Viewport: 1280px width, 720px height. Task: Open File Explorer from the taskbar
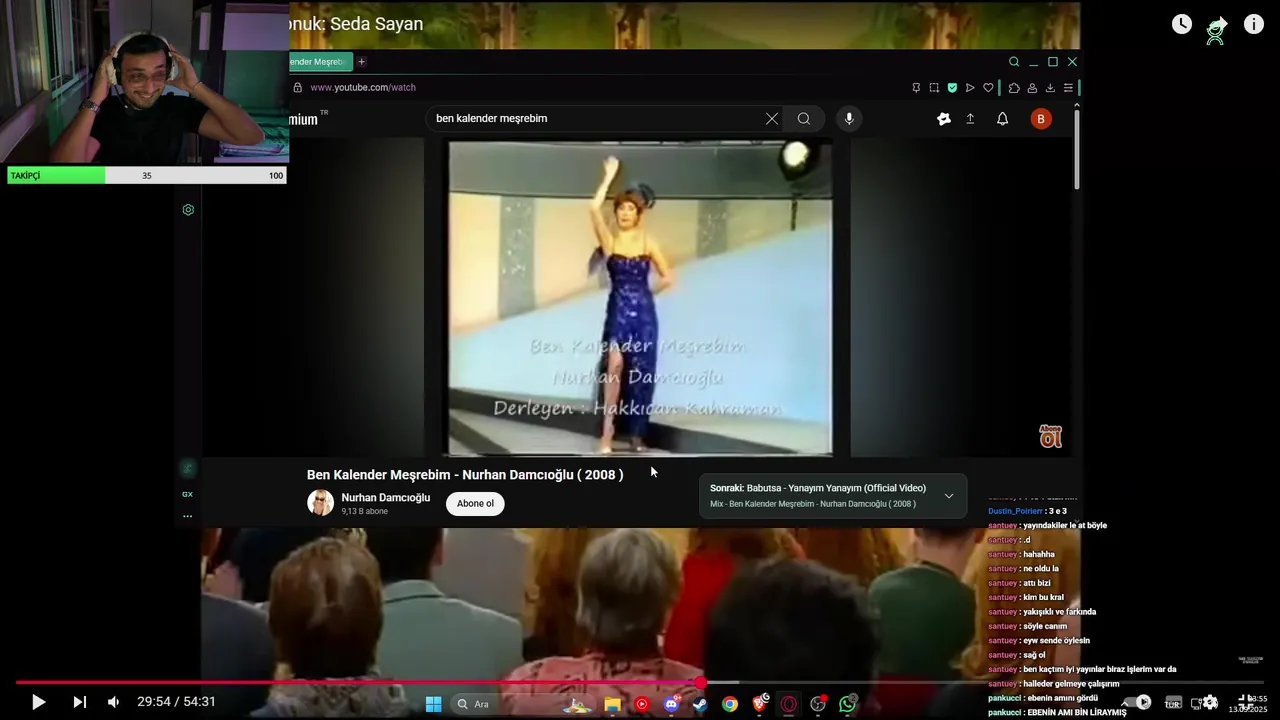pos(612,704)
